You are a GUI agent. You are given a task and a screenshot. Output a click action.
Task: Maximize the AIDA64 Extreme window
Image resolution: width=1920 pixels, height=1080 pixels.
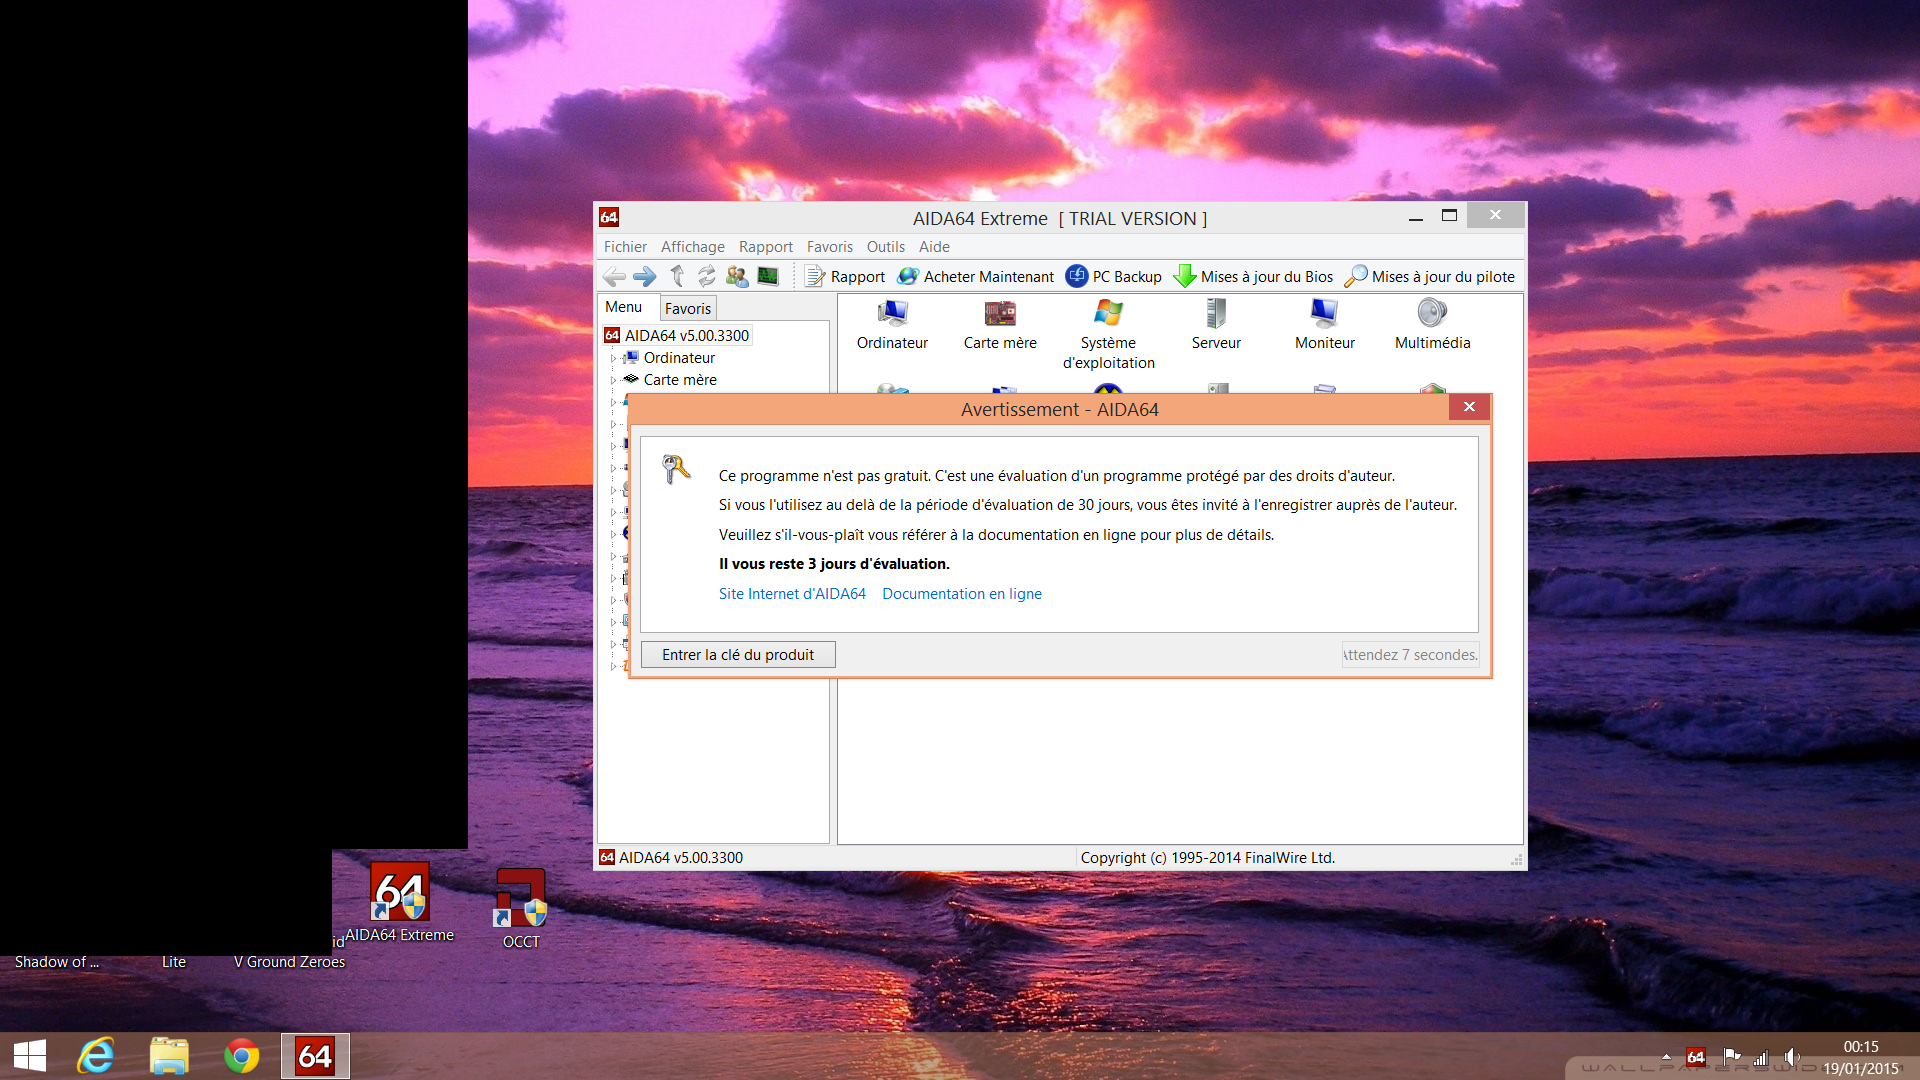point(1449,216)
